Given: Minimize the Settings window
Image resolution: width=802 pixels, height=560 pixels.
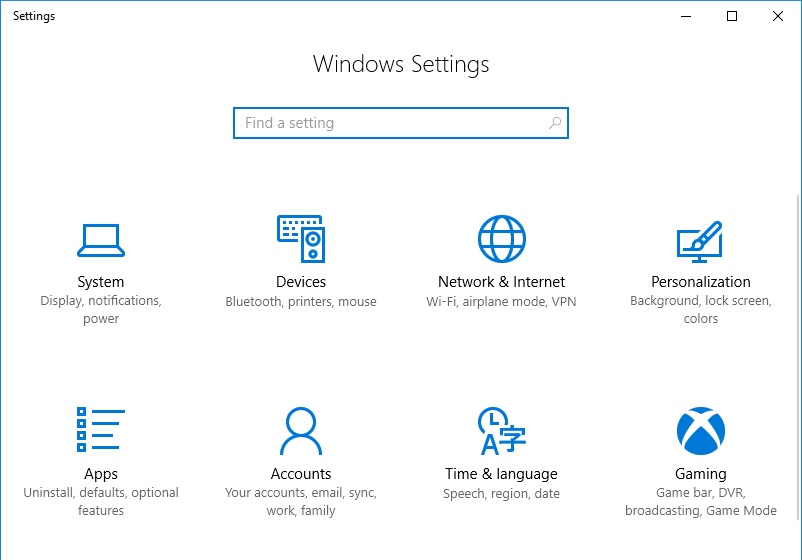Looking at the screenshot, I should pyautogui.click(x=686, y=16).
